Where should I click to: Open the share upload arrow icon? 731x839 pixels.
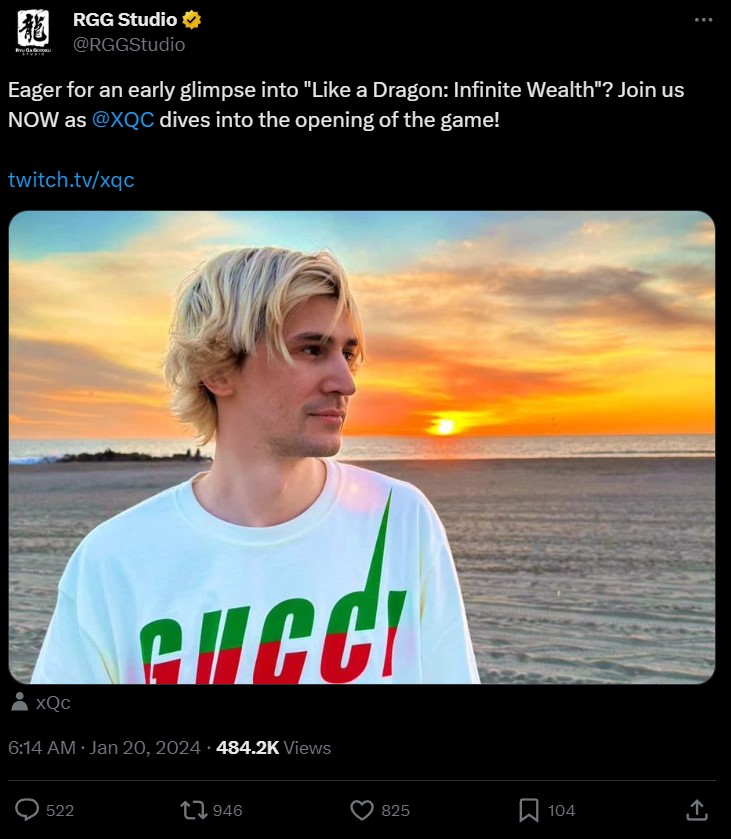697,810
